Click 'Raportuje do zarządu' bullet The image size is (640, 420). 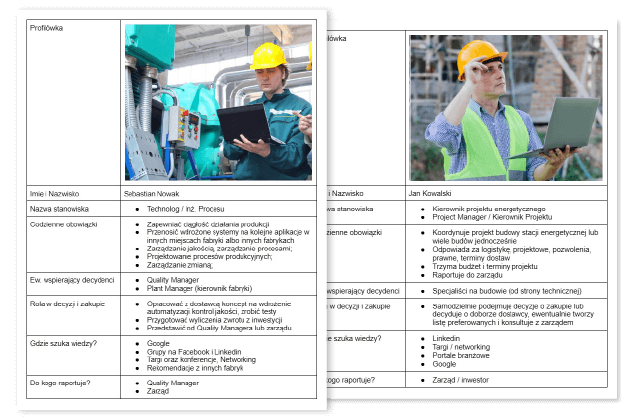coord(467,274)
